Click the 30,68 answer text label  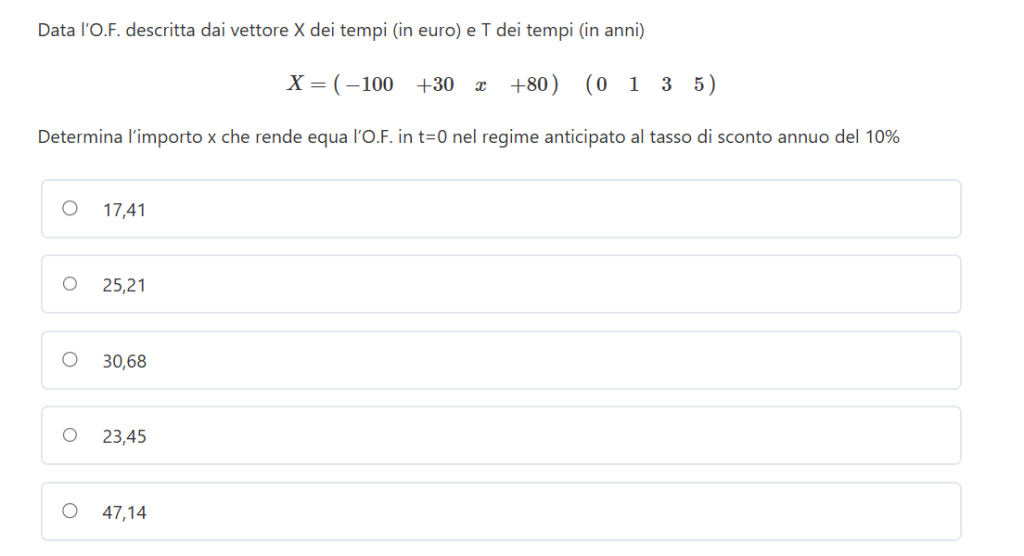pyautogui.click(x=124, y=361)
